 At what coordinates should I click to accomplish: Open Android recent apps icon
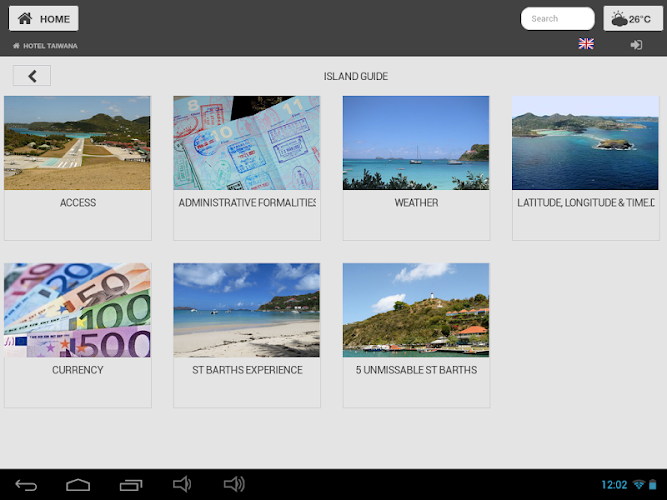click(x=131, y=485)
